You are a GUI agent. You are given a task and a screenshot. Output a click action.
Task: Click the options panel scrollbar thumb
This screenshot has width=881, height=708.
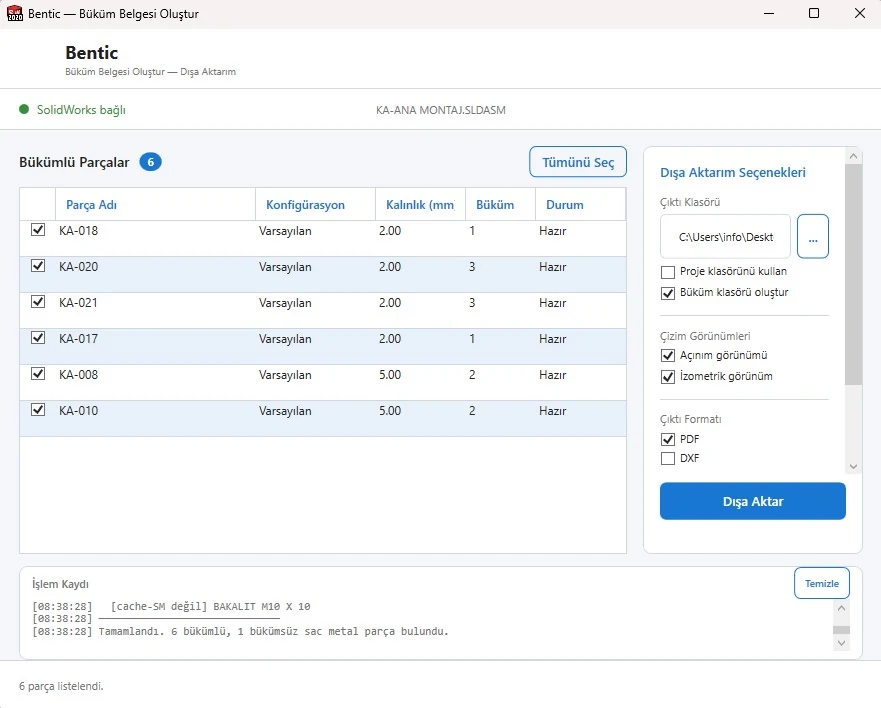(853, 274)
